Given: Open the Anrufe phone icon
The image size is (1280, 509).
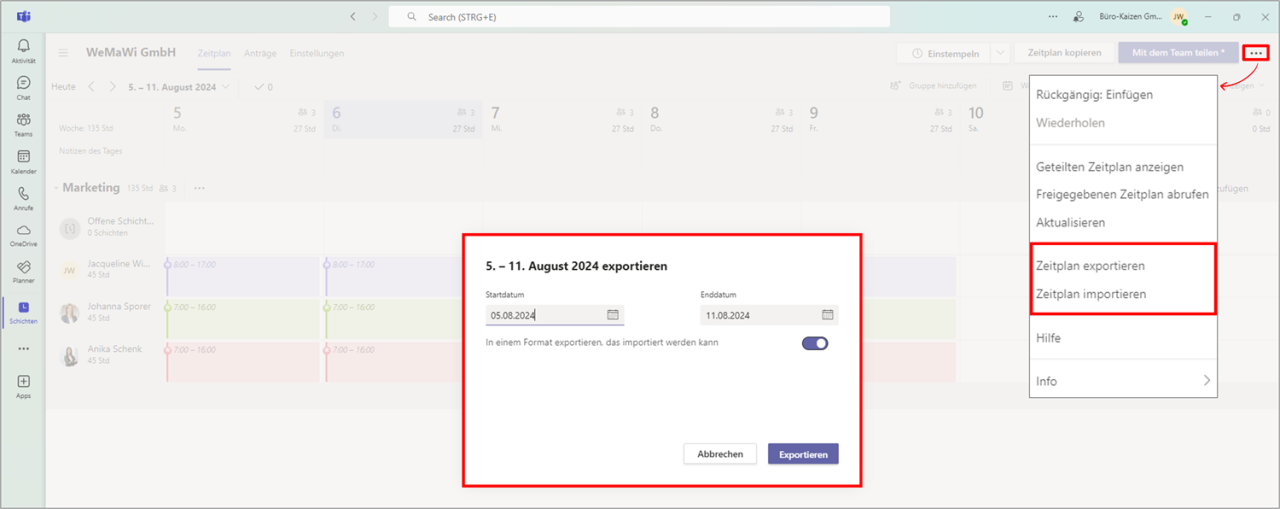Looking at the screenshot, I should pos(23,197).
